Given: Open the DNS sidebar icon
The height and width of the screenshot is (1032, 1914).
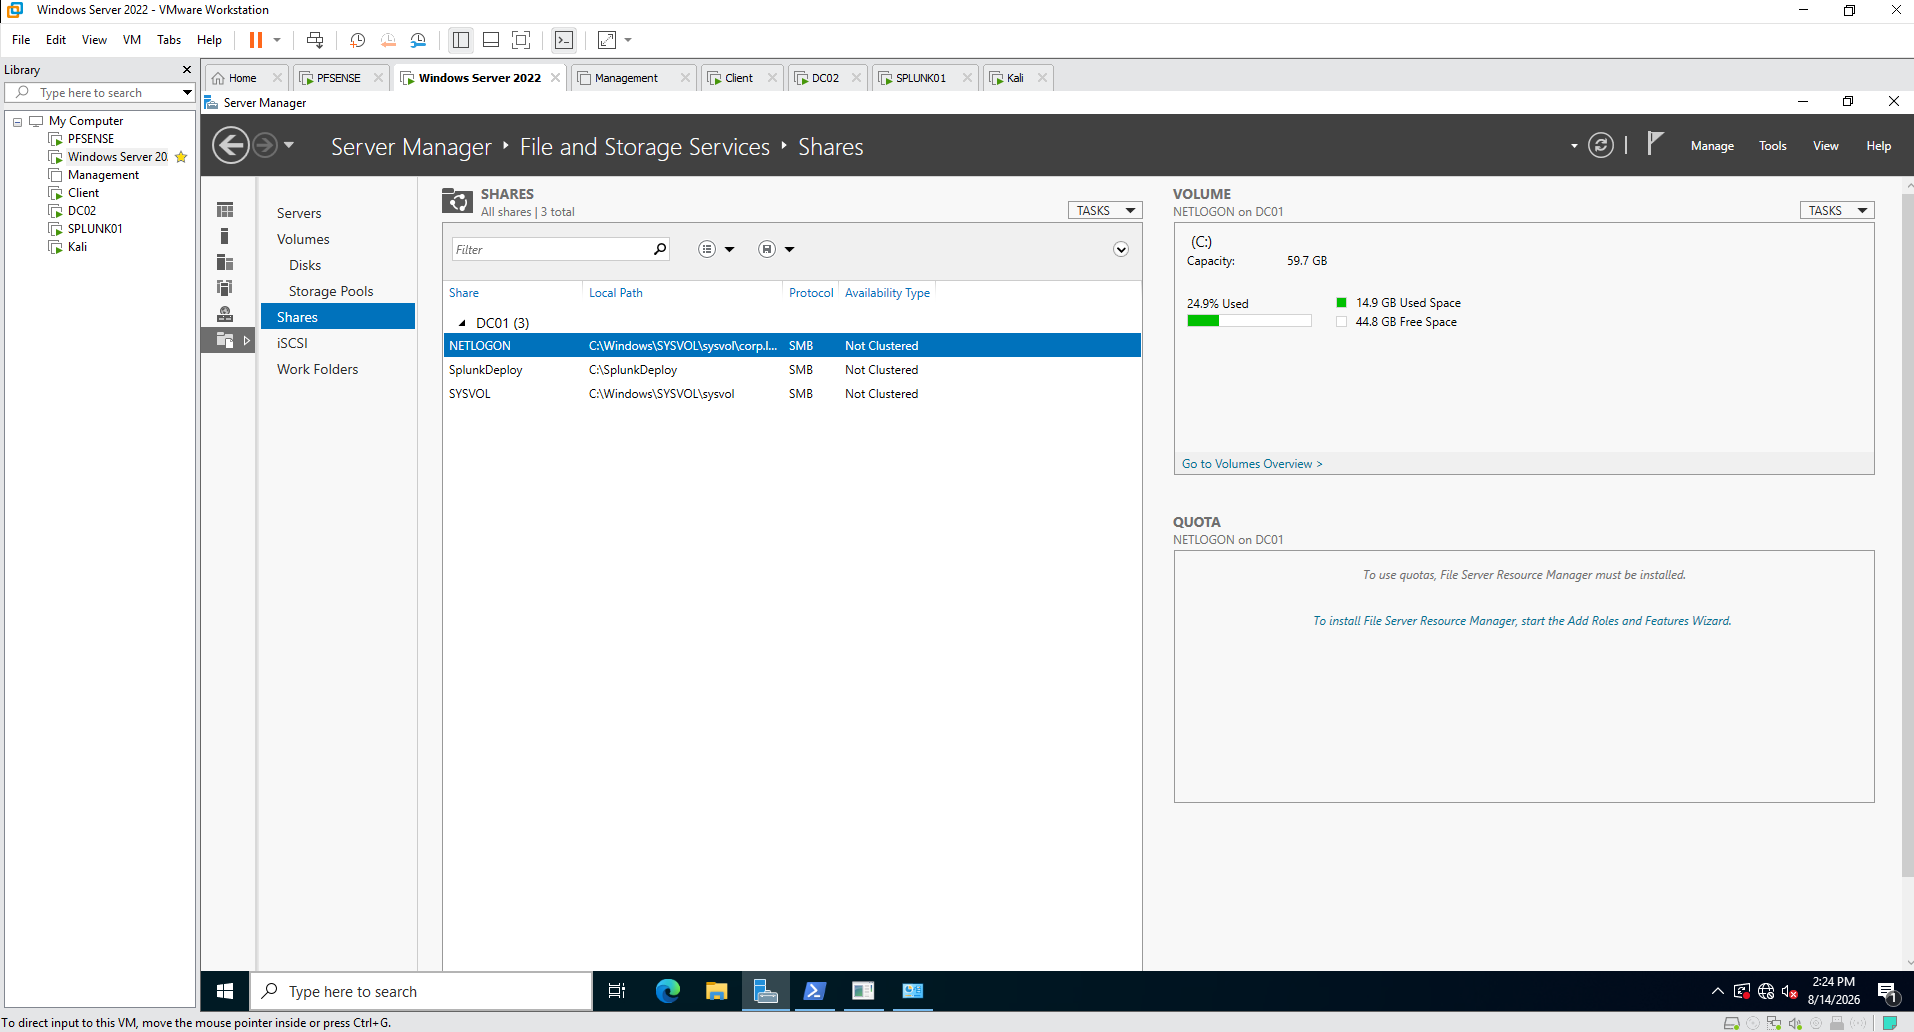Looking at the screenshot, I should point(225,314).
